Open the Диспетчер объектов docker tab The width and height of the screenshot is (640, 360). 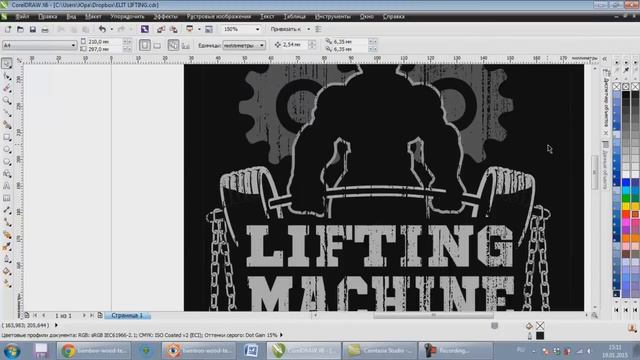606,101
